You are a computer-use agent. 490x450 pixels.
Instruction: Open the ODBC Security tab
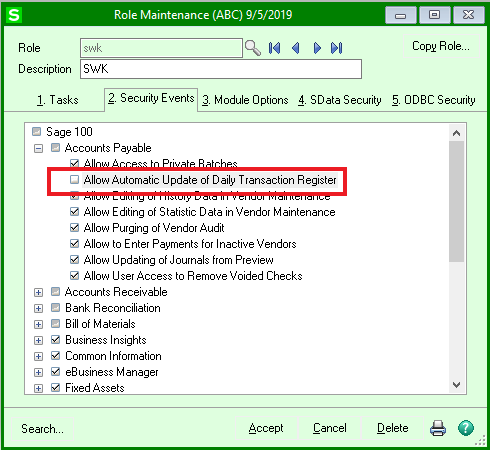click(434, 100)
